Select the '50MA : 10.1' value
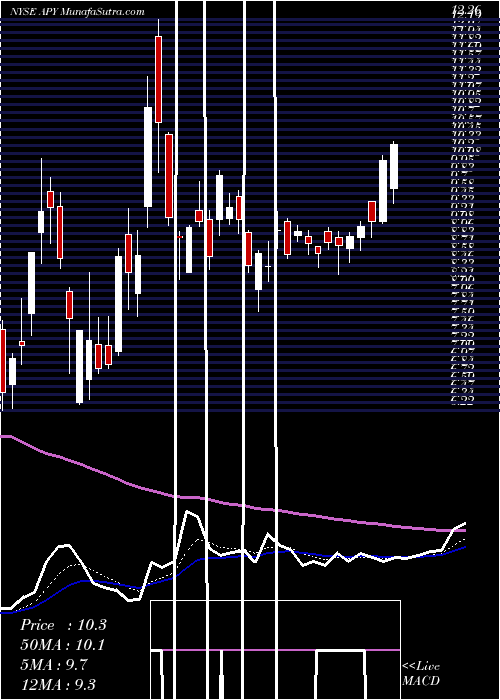Screen dimensions: 500x700 tap(63, 645)
